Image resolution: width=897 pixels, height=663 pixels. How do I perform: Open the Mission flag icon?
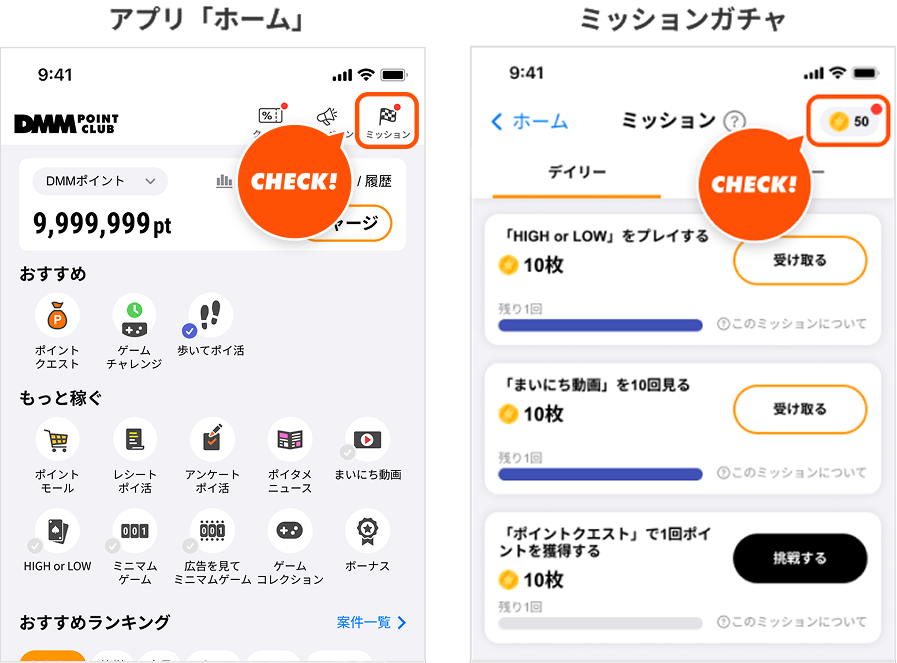(x=388, y=117)
